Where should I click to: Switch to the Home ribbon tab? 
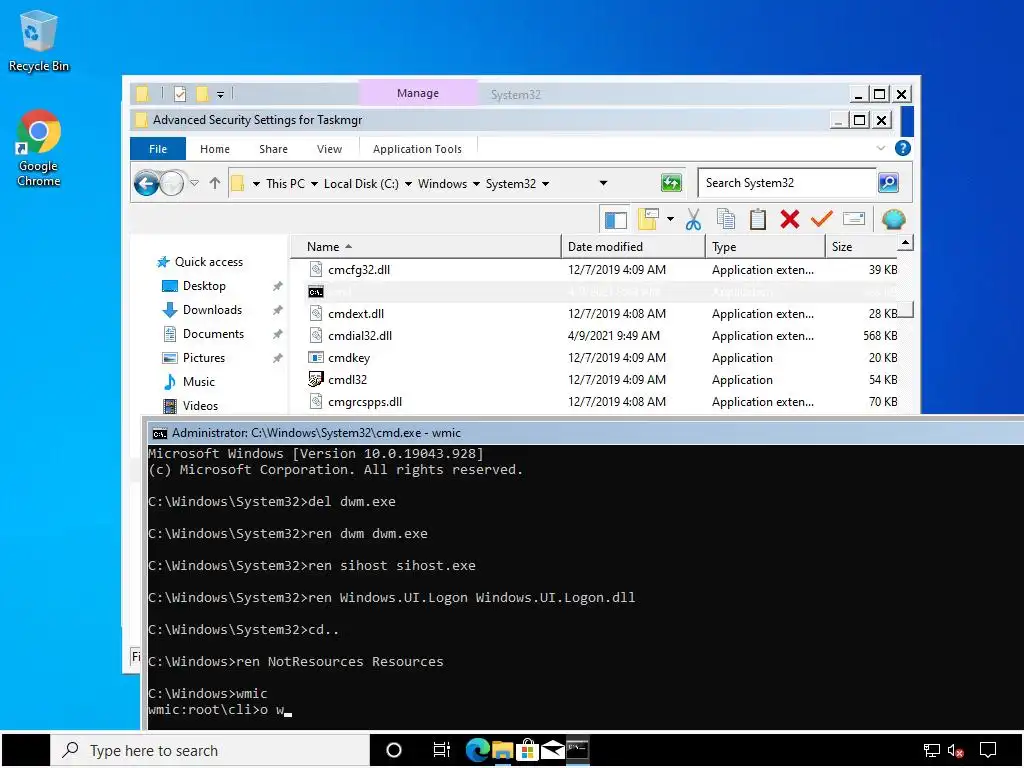tap(215, 149)
